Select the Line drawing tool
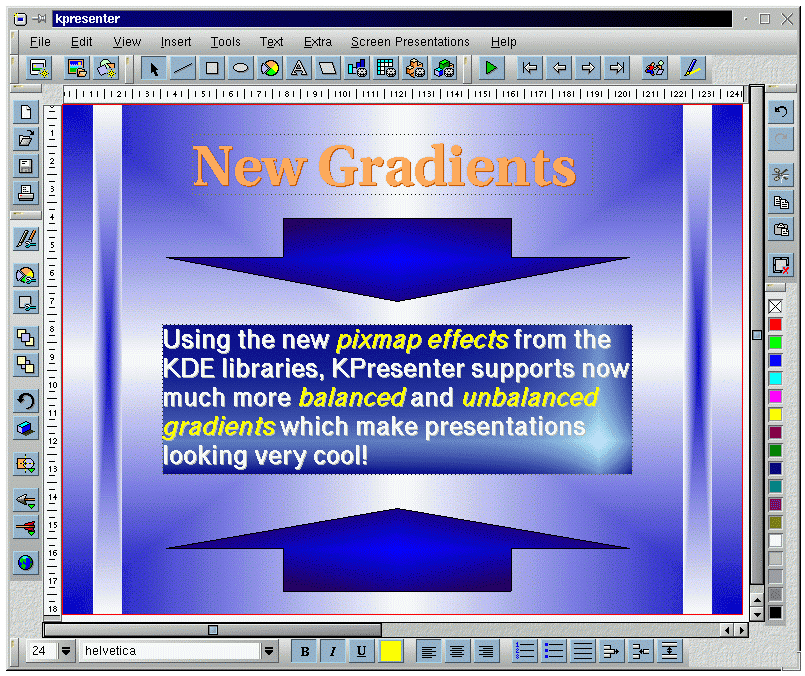The width and height of the screenshot is (805, 676). pyautogui.click(x=183, y=68)
